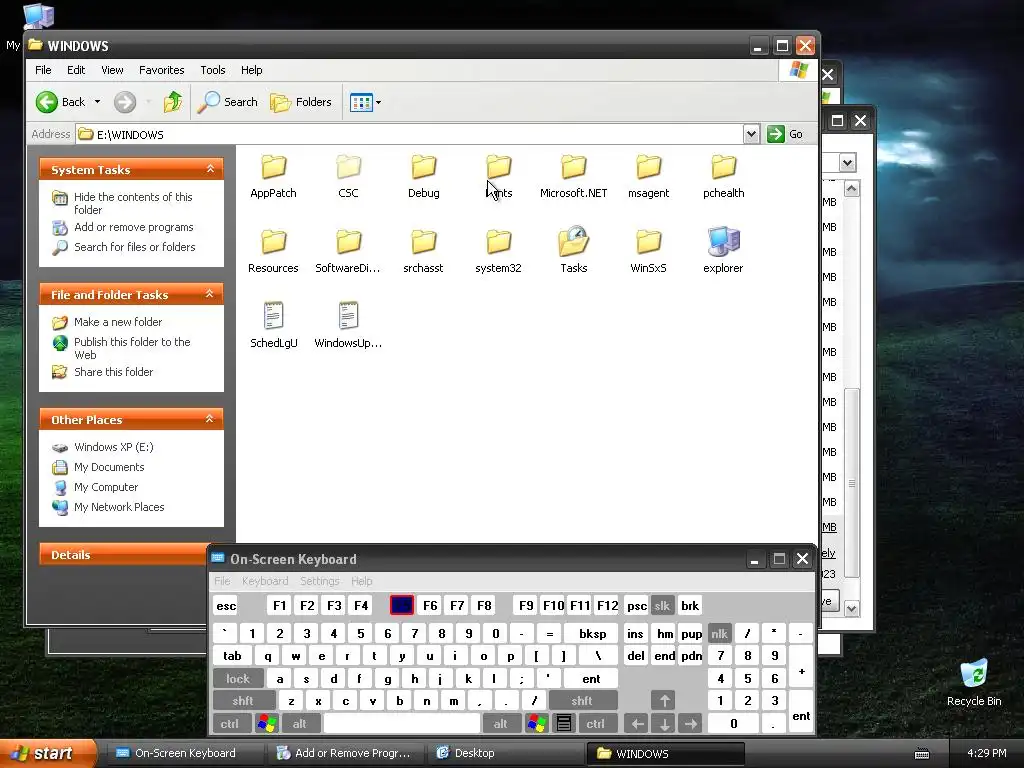Click Hide the contents of this folder

133,203
